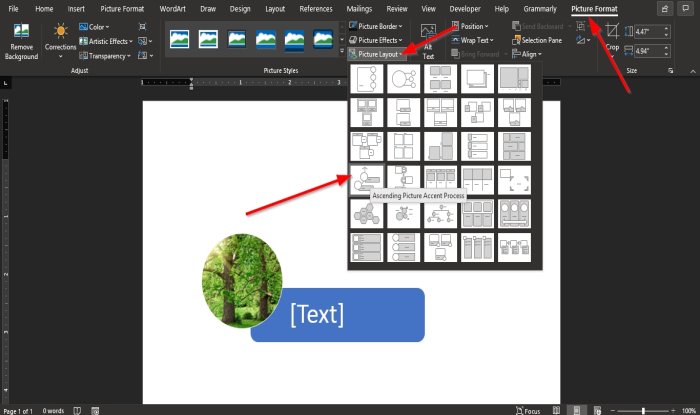Viewport: 700px width, 415px height.
Task: Expand the Artistic Effects dropdown
Action: 106,41
